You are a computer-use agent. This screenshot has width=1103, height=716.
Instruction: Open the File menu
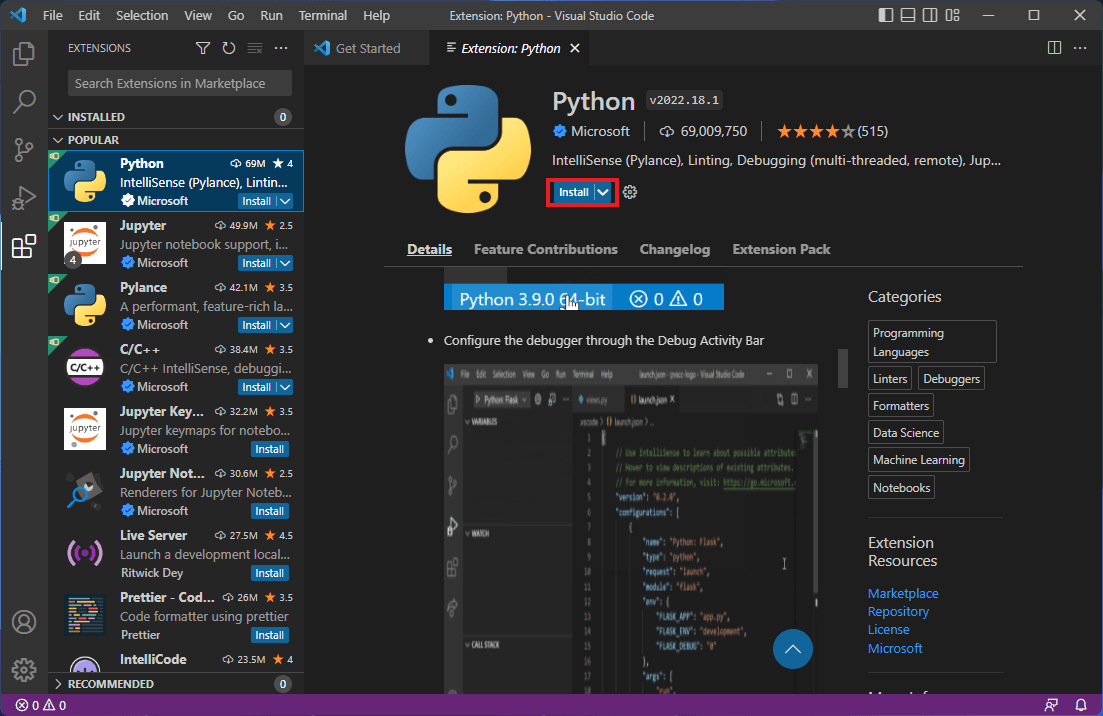pos(53,15)
